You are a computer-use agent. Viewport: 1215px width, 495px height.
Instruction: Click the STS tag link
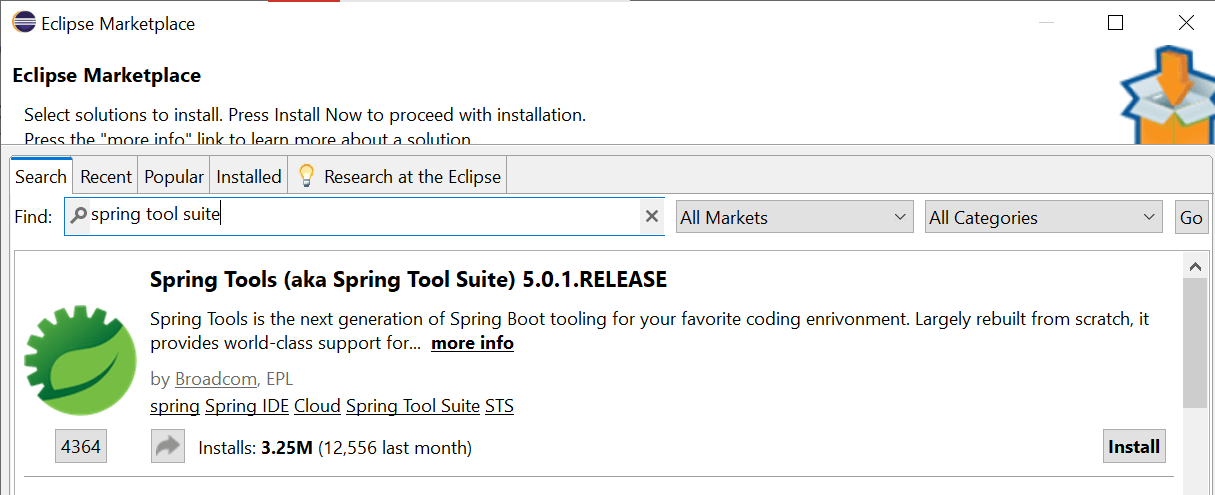pos(499,406)
